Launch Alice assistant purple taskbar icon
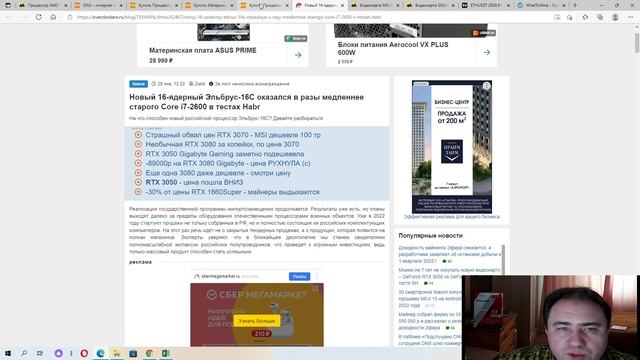Screen dimensions: 640x360 pyautogui.click(x=58, y=353)
